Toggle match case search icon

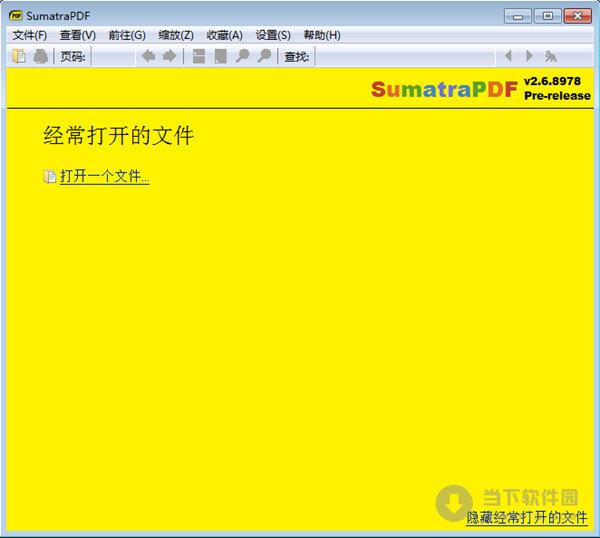[x=551, y=56]
